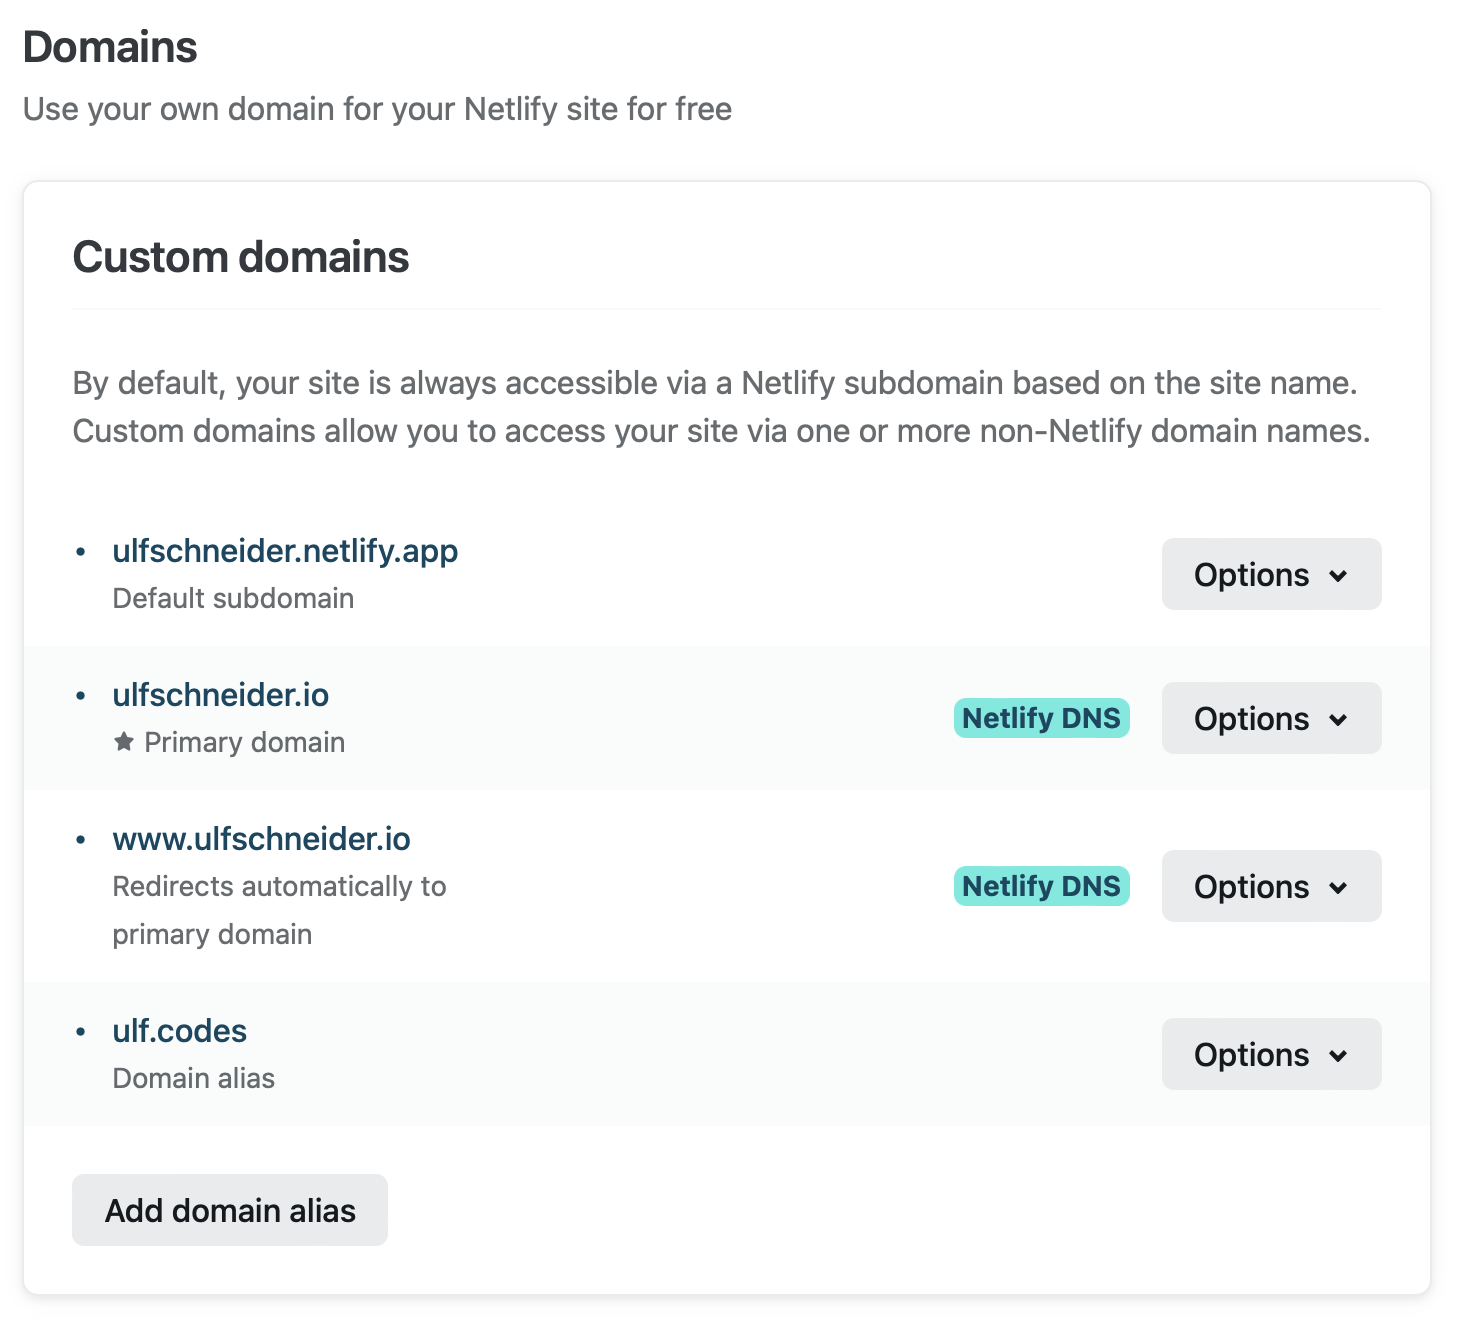
Task: Click the Domains page heading
Action: pos(110,47)
